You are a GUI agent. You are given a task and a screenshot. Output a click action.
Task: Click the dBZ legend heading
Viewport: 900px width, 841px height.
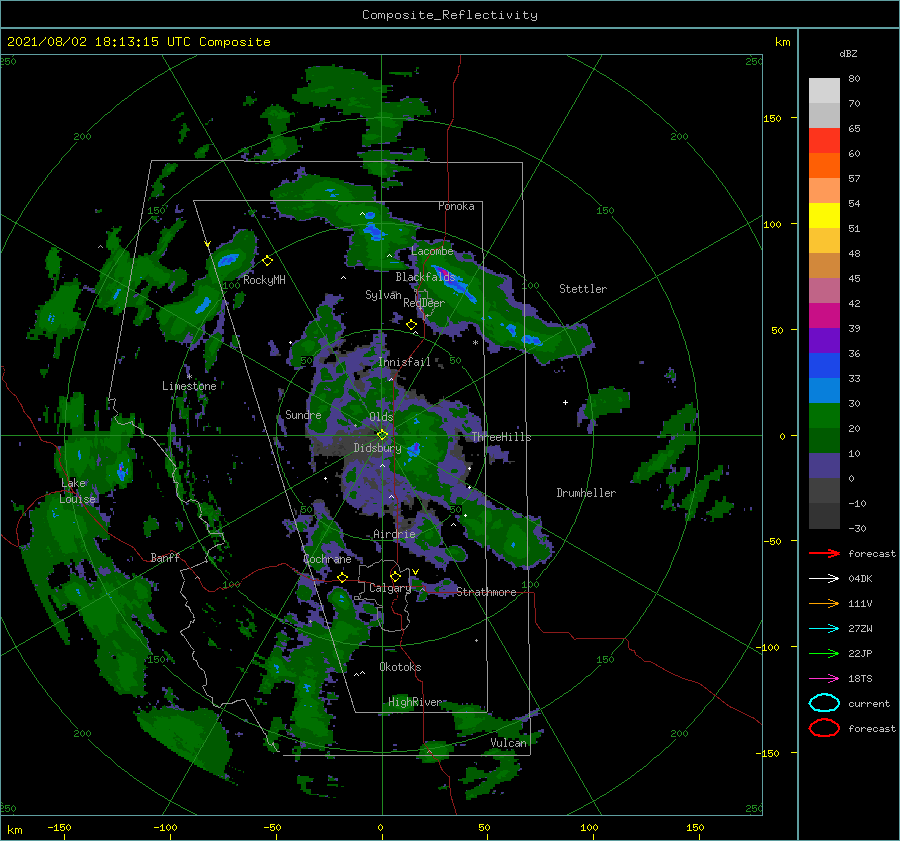[848, 53]
